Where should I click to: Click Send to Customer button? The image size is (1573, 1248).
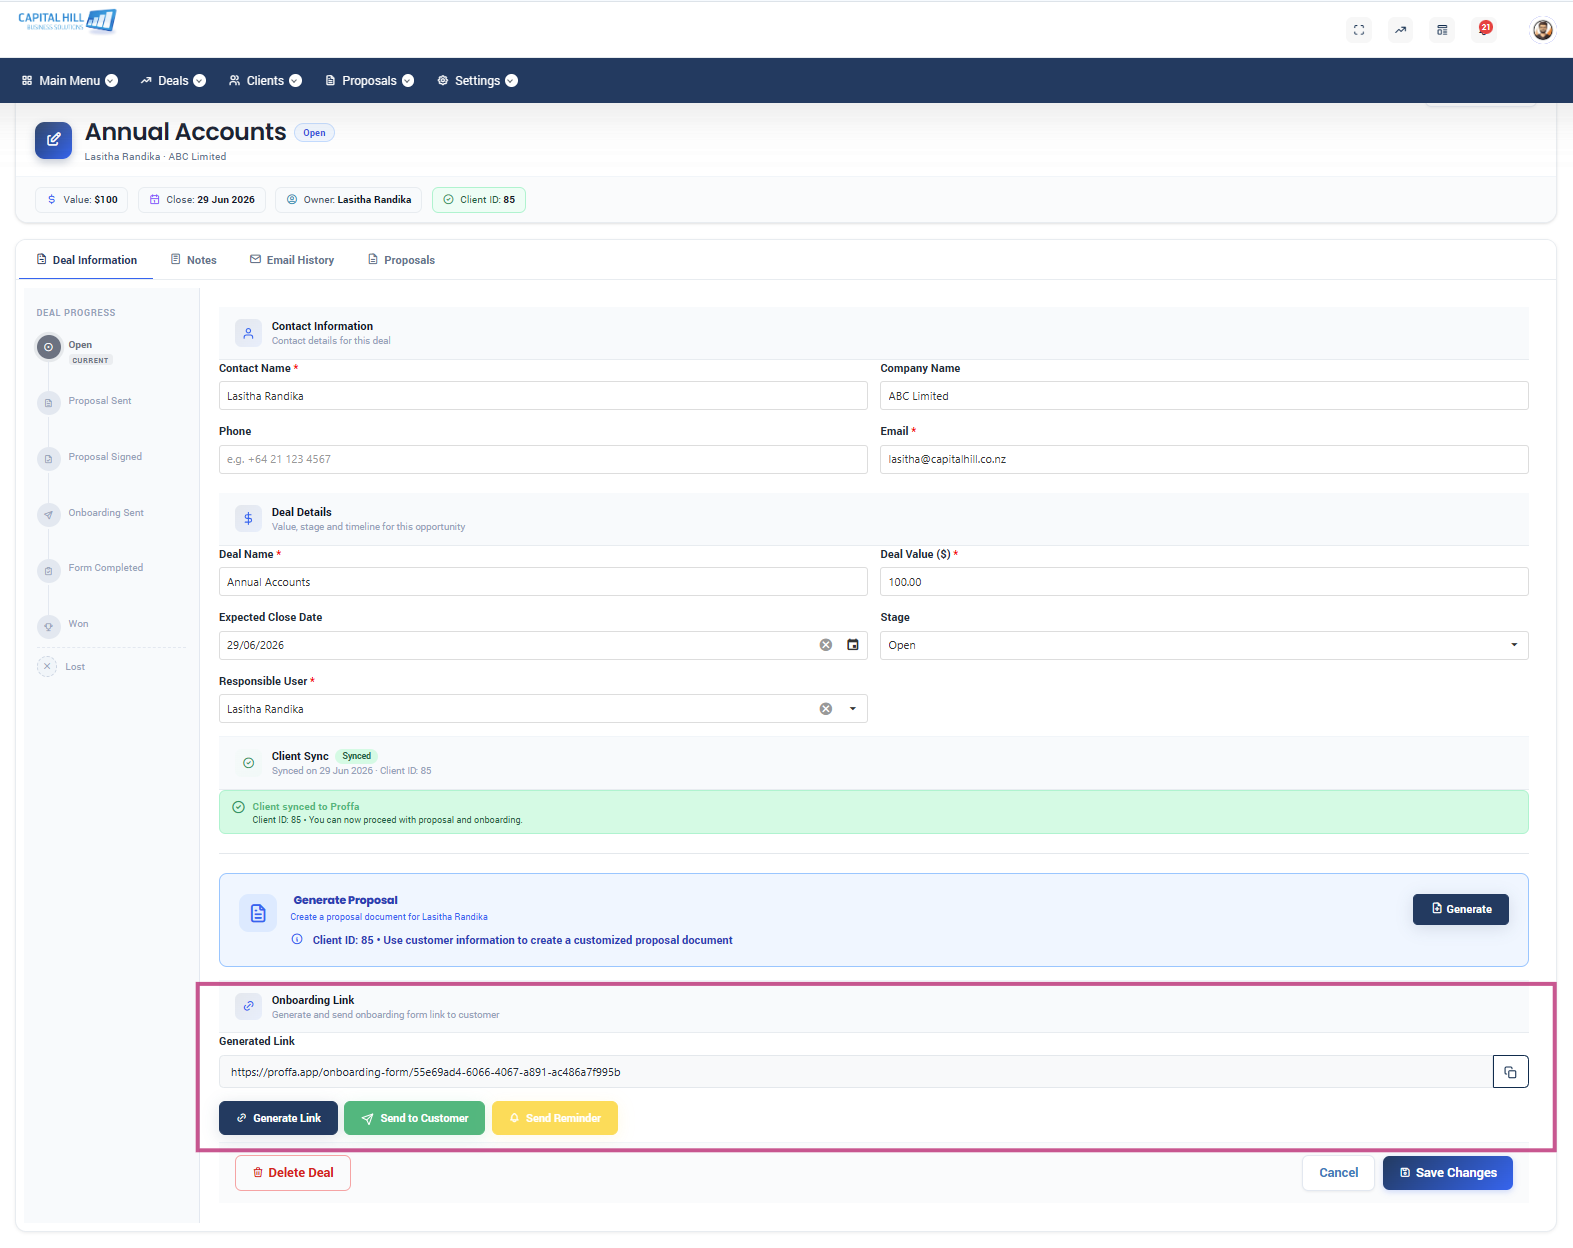(x=414, y=1118)
